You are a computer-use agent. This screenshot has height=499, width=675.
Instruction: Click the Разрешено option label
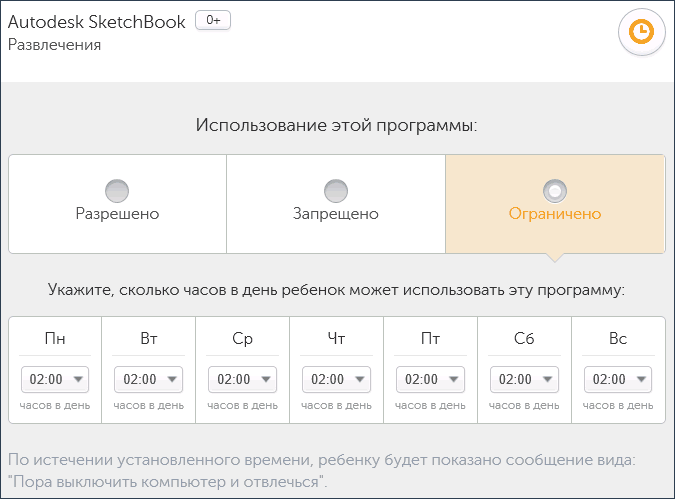click(117, 214)
